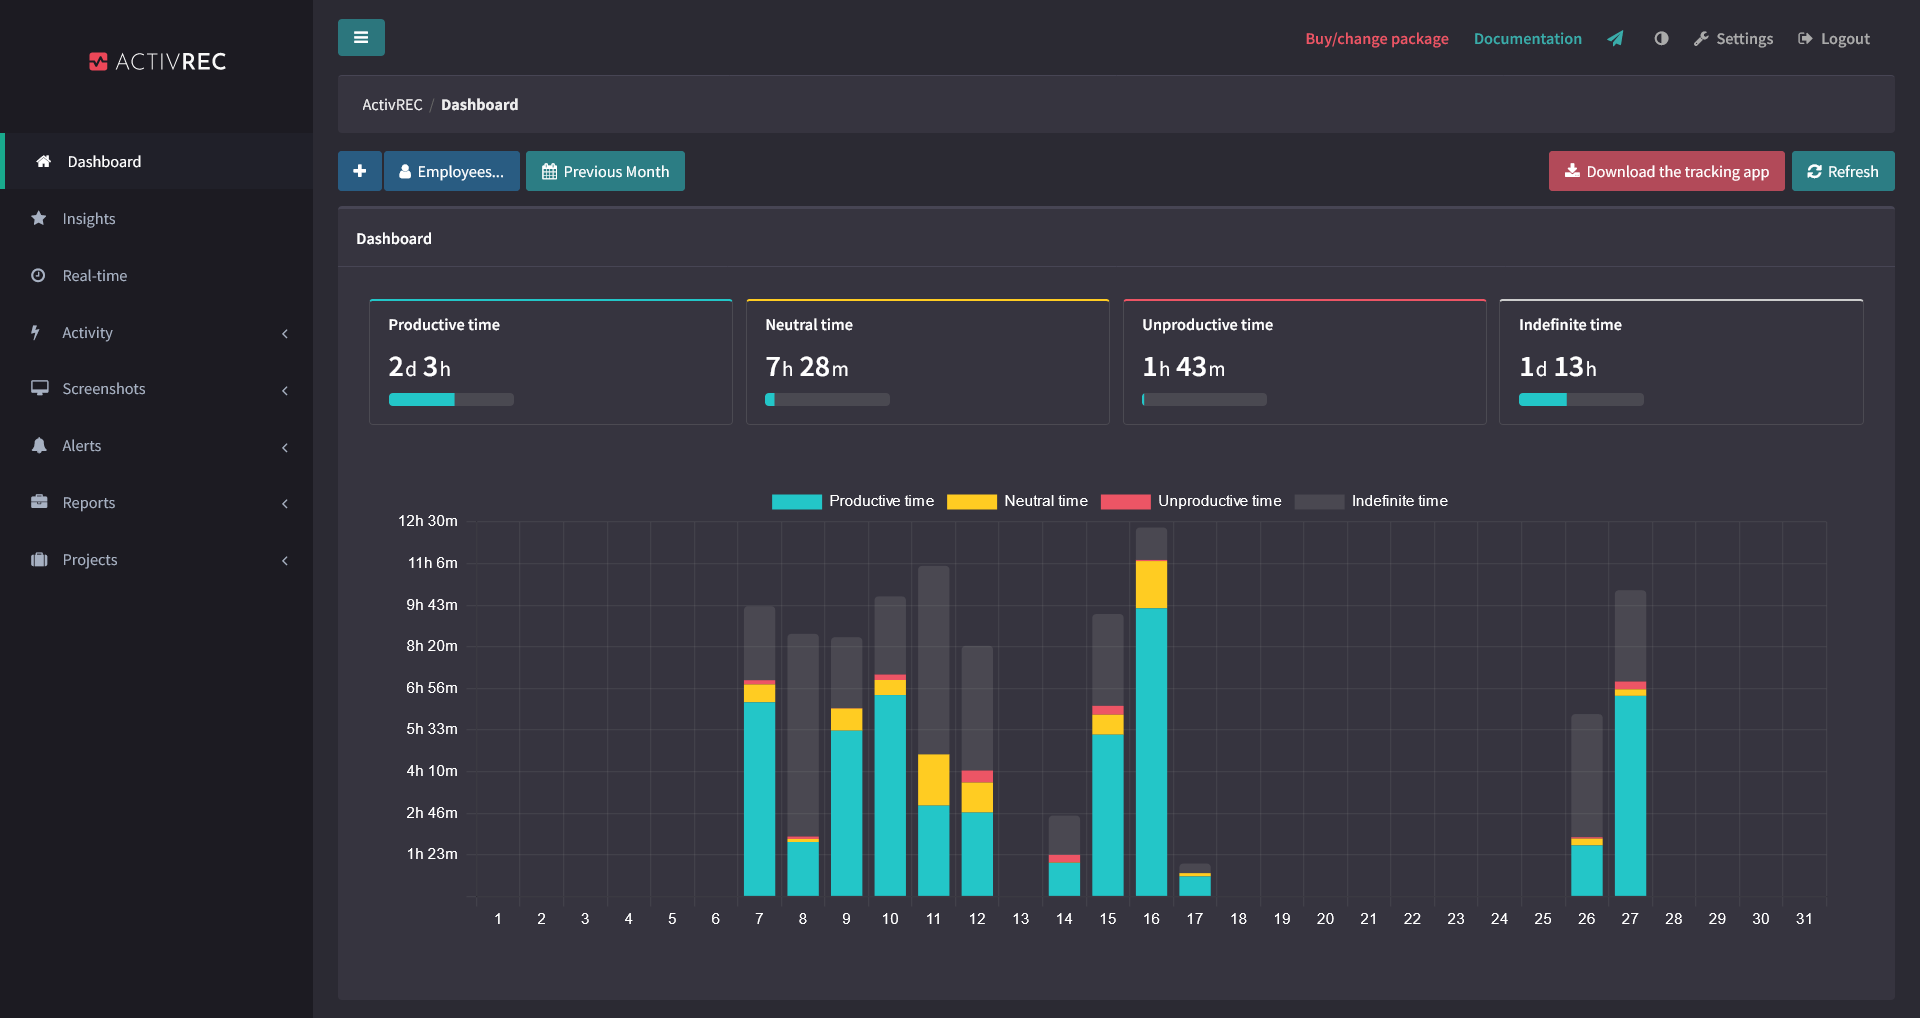Click the Alerts bell icon
Screen dimensions: 1920x1018
click(39, 446)
